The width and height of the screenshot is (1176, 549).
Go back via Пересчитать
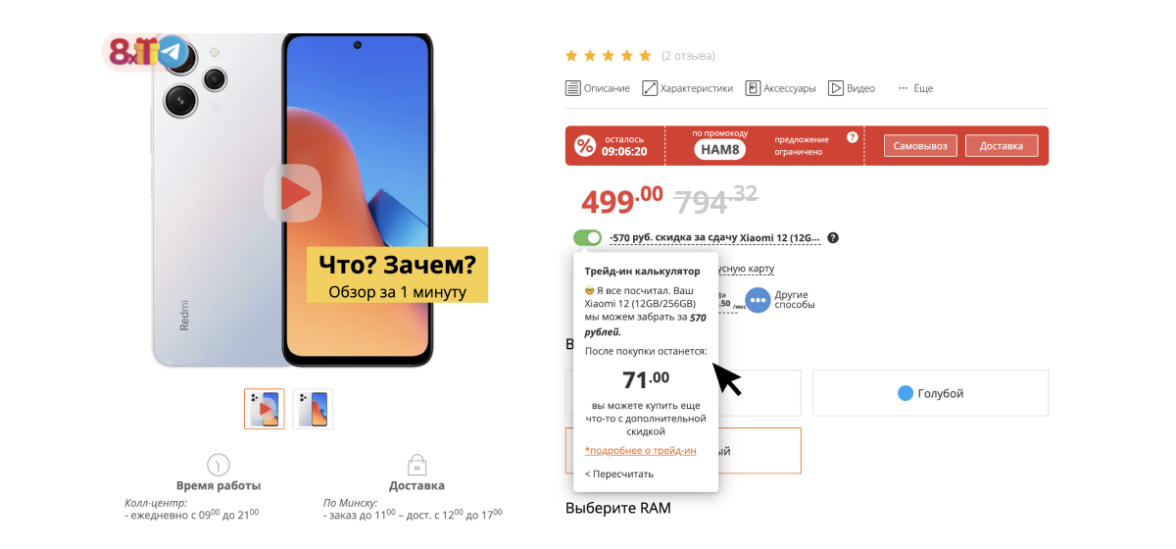619,474
